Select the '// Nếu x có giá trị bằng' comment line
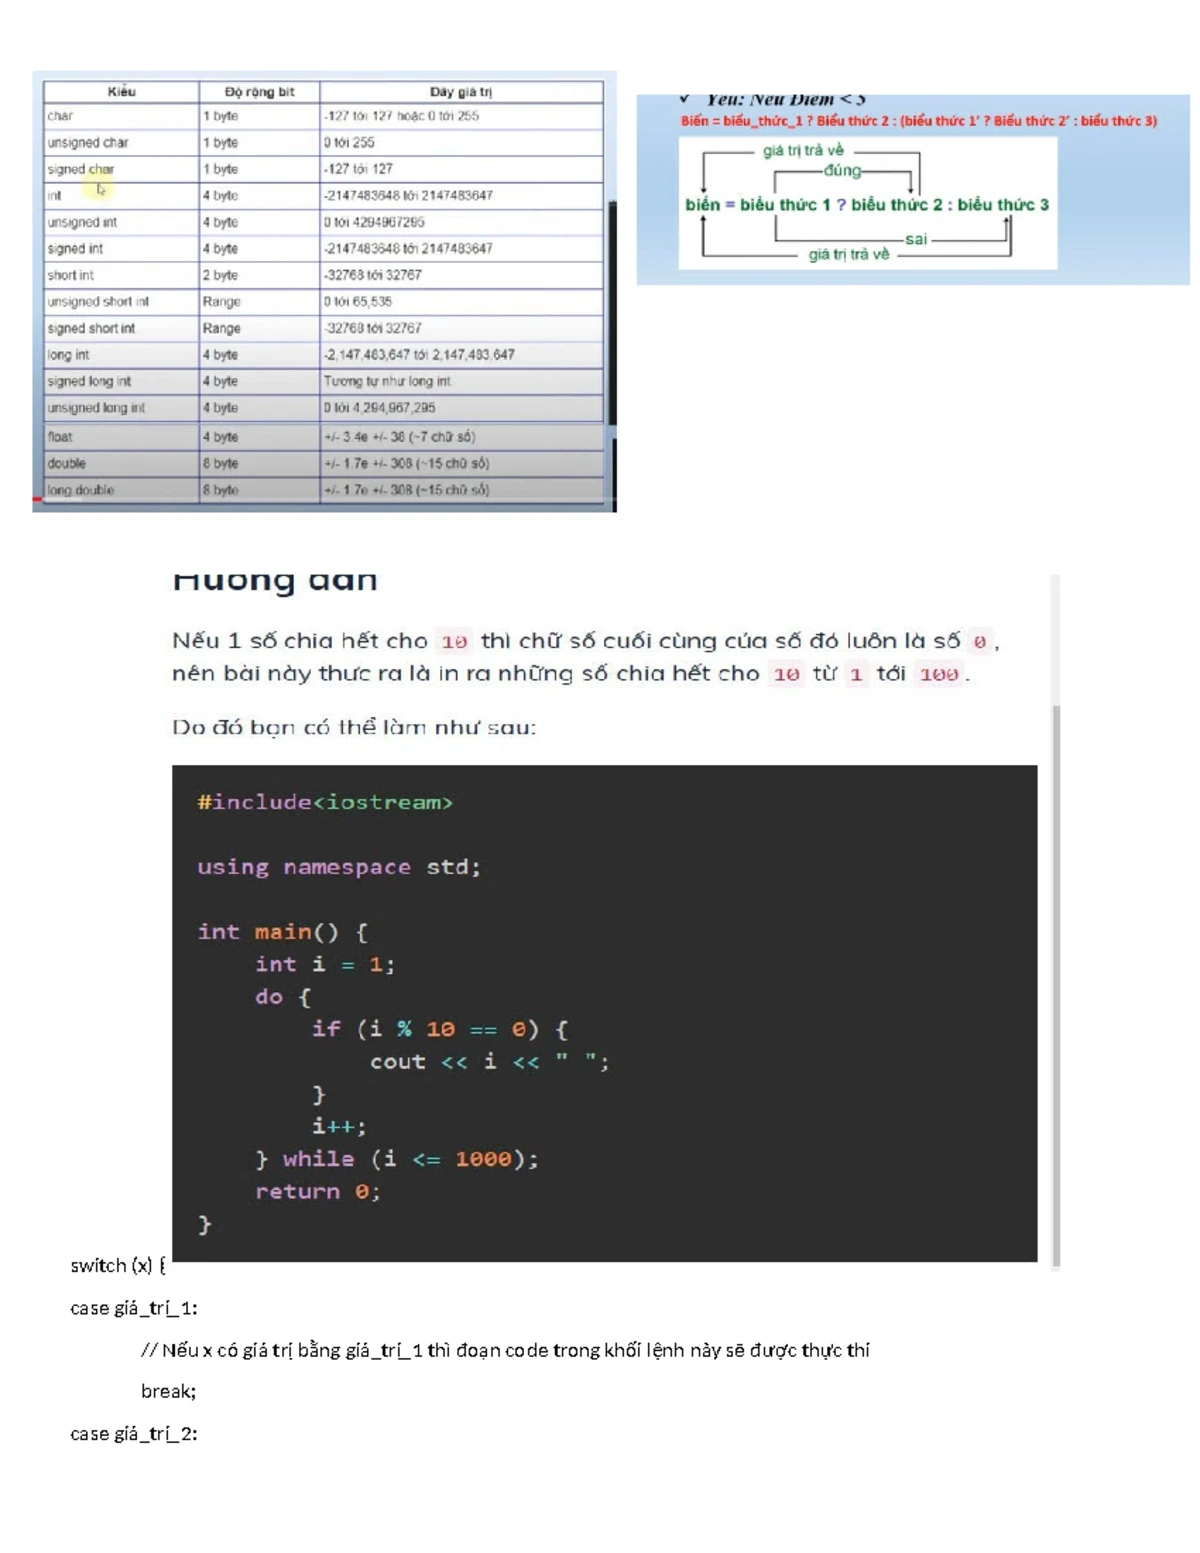 point(505,1350)
